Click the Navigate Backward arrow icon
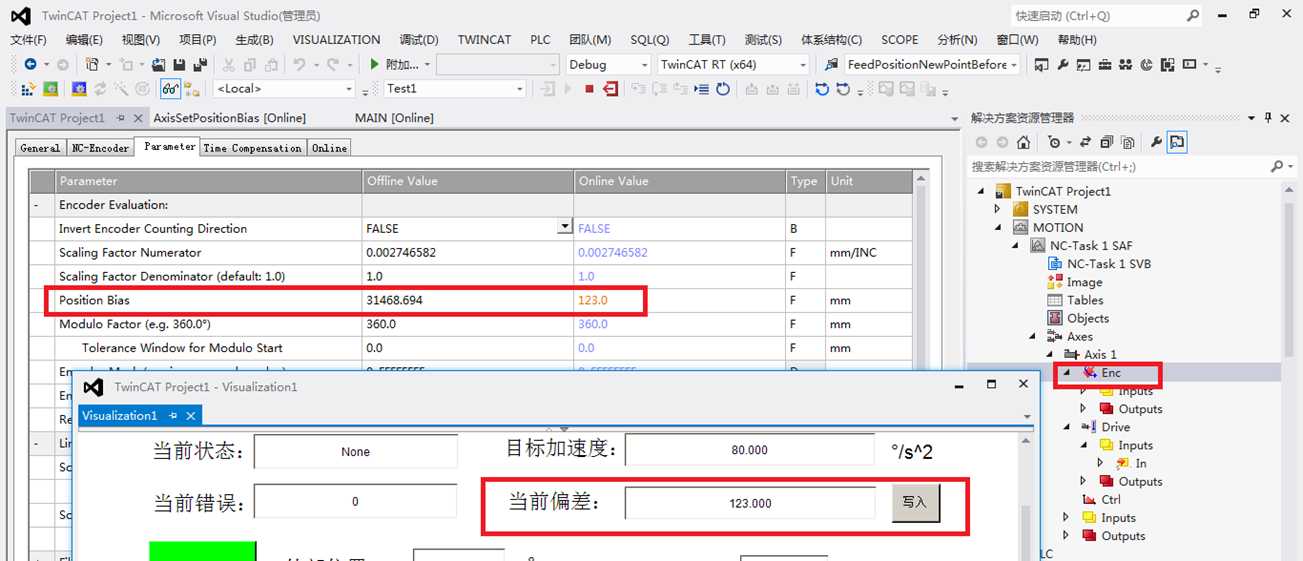Screen dimensions: 1303x561 click(x=30, y=64)
